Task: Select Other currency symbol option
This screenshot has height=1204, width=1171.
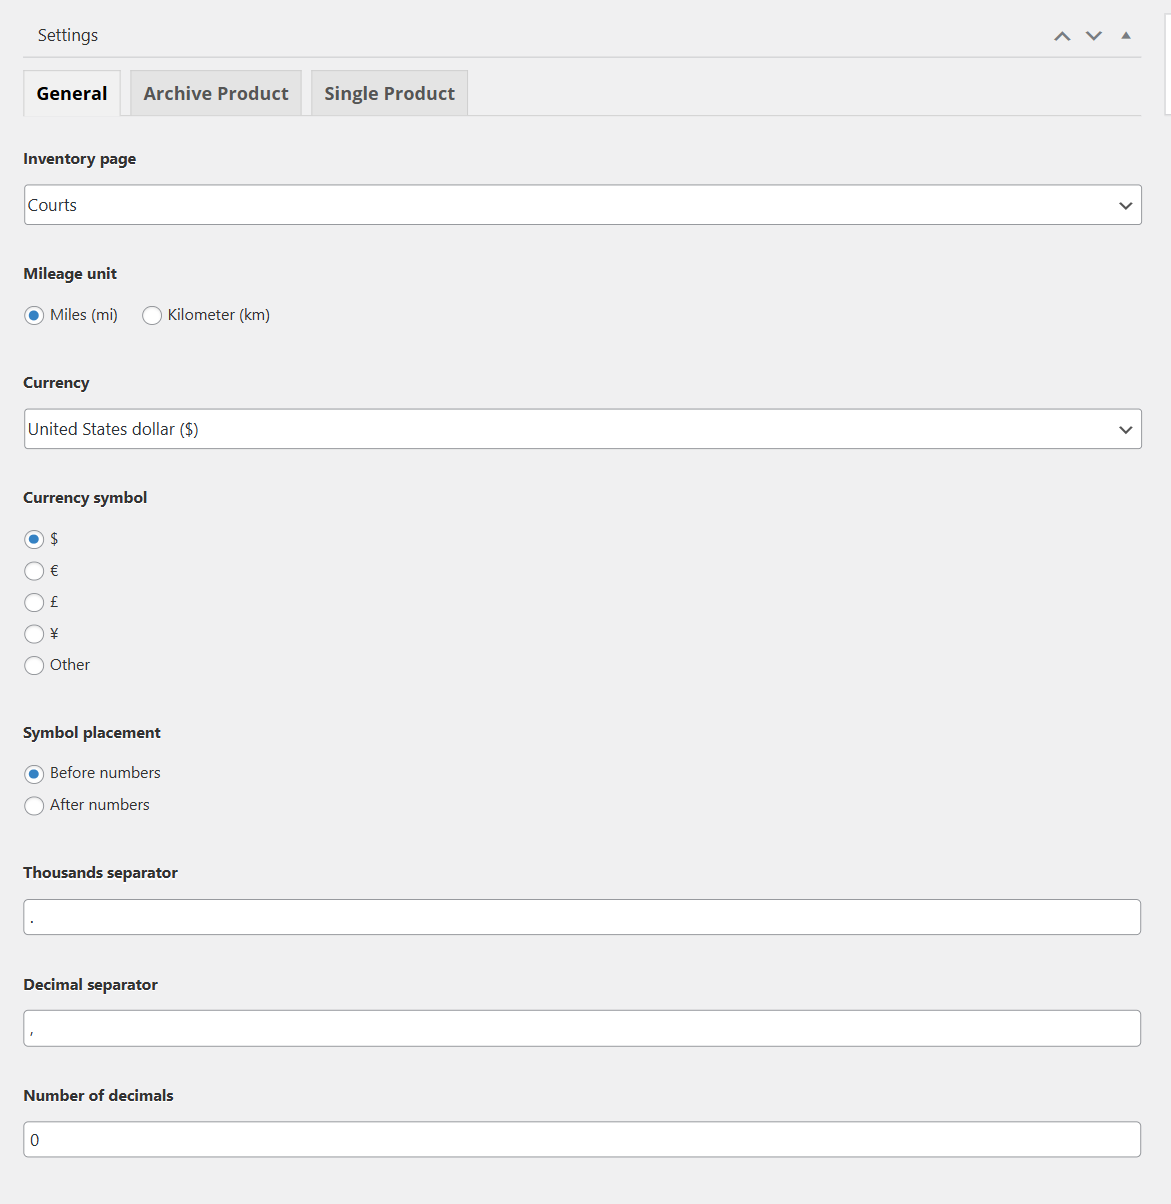Action: [x=34, y=665]
